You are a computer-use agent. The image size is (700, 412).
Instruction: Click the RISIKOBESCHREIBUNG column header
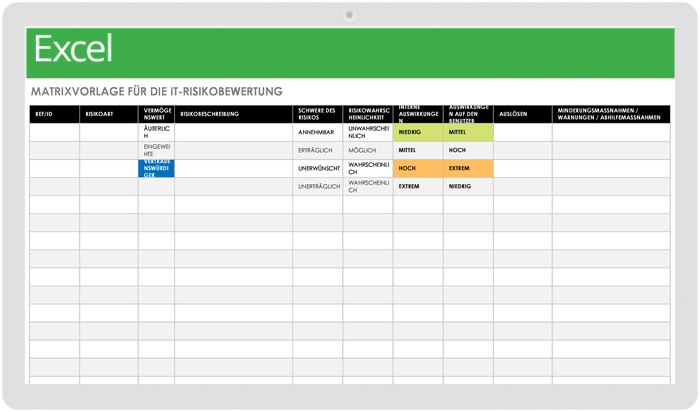(233, 114)
